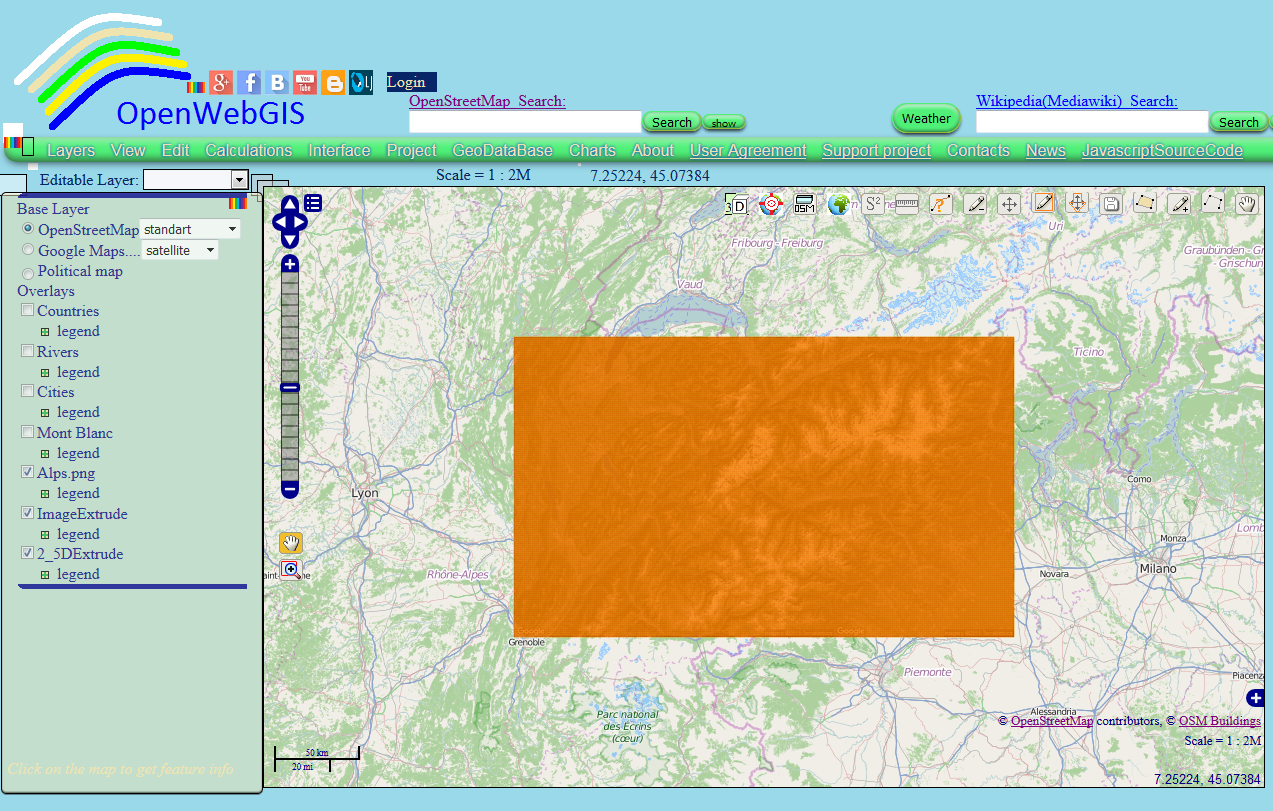The width and height of the screenshot is (1273, 811).
Task: Open the JavascriptSourceCode link
Action: [x=1162, y=150]
